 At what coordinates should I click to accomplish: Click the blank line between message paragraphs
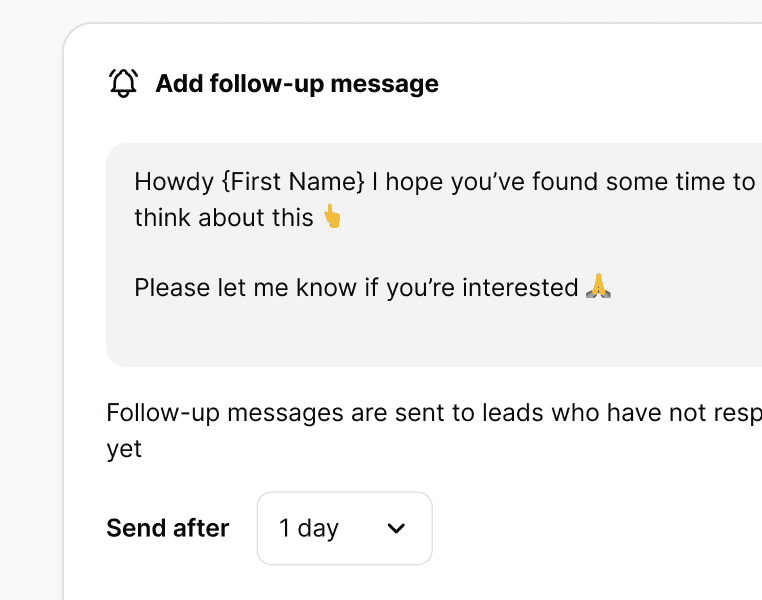(x=300, y=252)
